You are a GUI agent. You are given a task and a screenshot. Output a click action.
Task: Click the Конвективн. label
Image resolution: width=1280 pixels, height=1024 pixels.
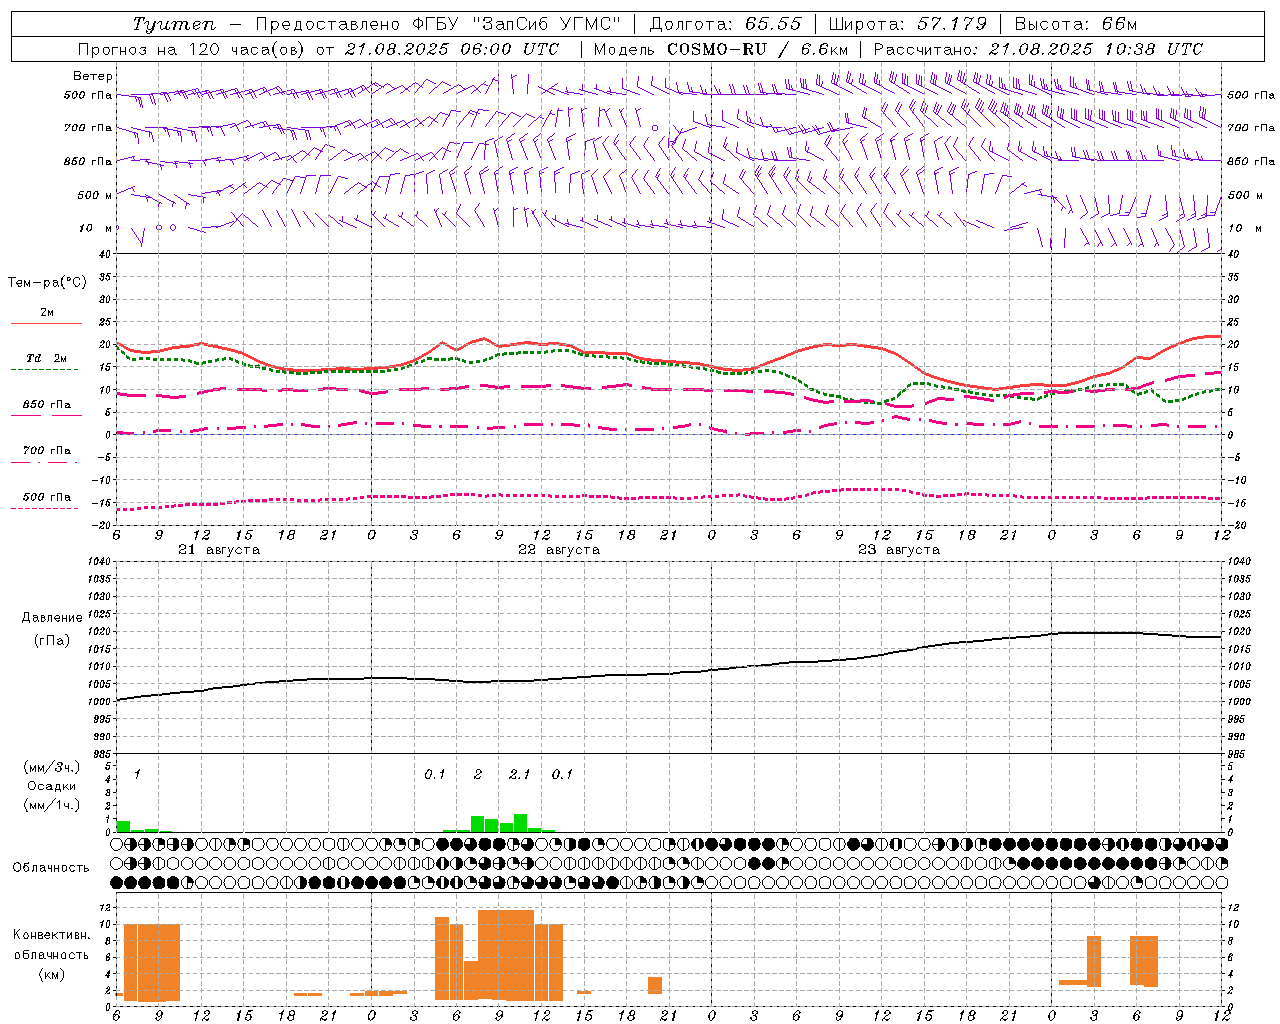[x=51, y=935]
